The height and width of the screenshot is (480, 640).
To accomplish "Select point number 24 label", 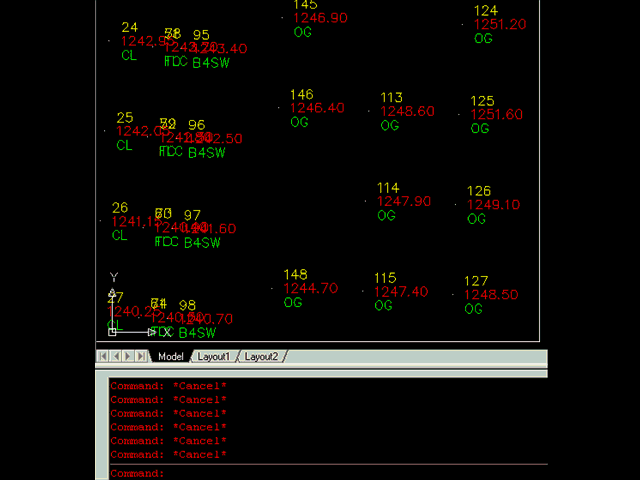I will coord(129,27).
